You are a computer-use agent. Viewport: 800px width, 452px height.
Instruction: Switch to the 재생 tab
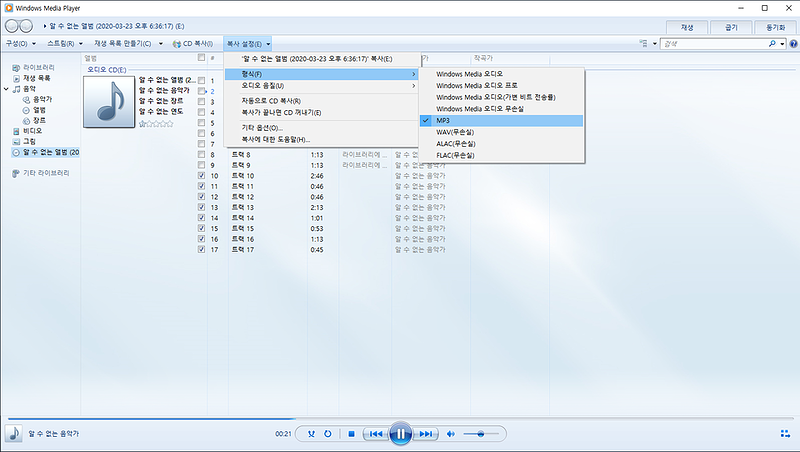coord(687,28)
